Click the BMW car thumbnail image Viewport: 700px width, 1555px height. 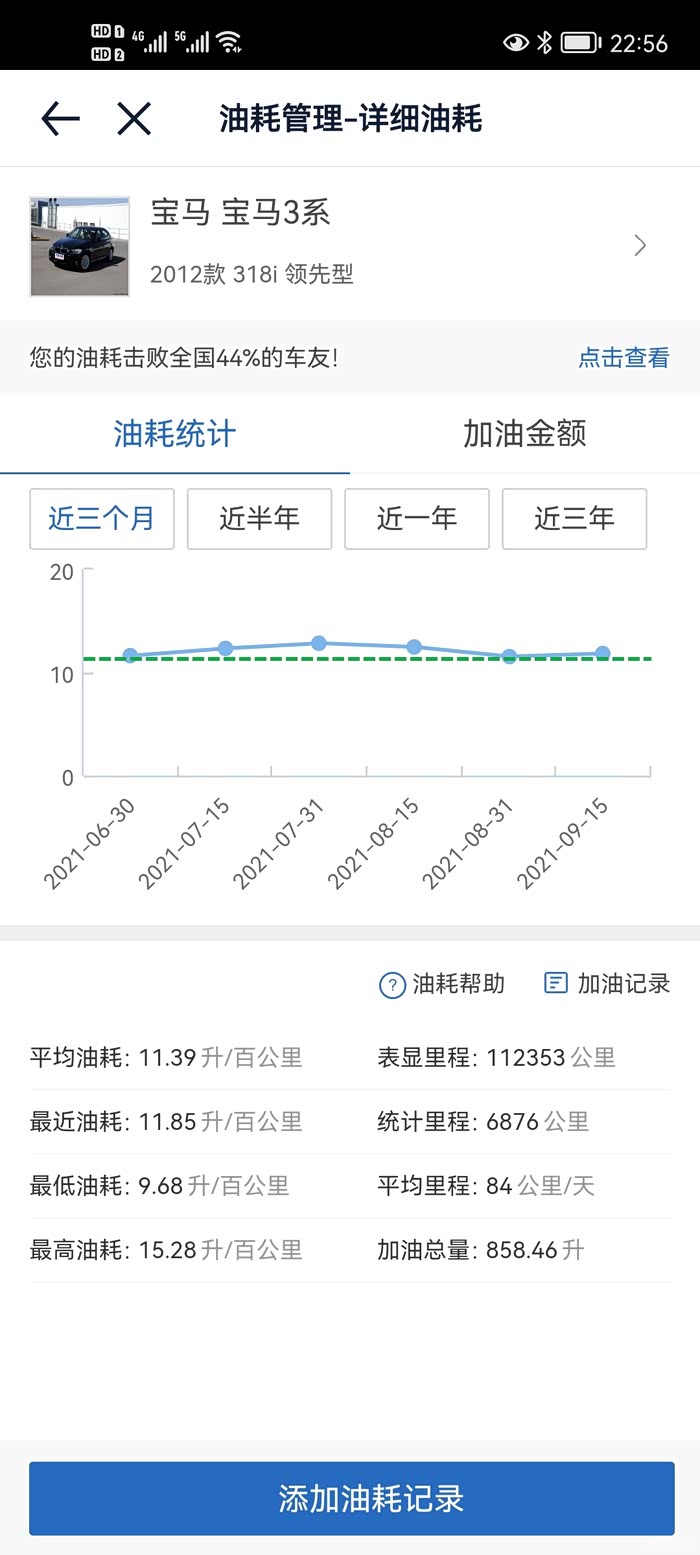click(80, 246)
